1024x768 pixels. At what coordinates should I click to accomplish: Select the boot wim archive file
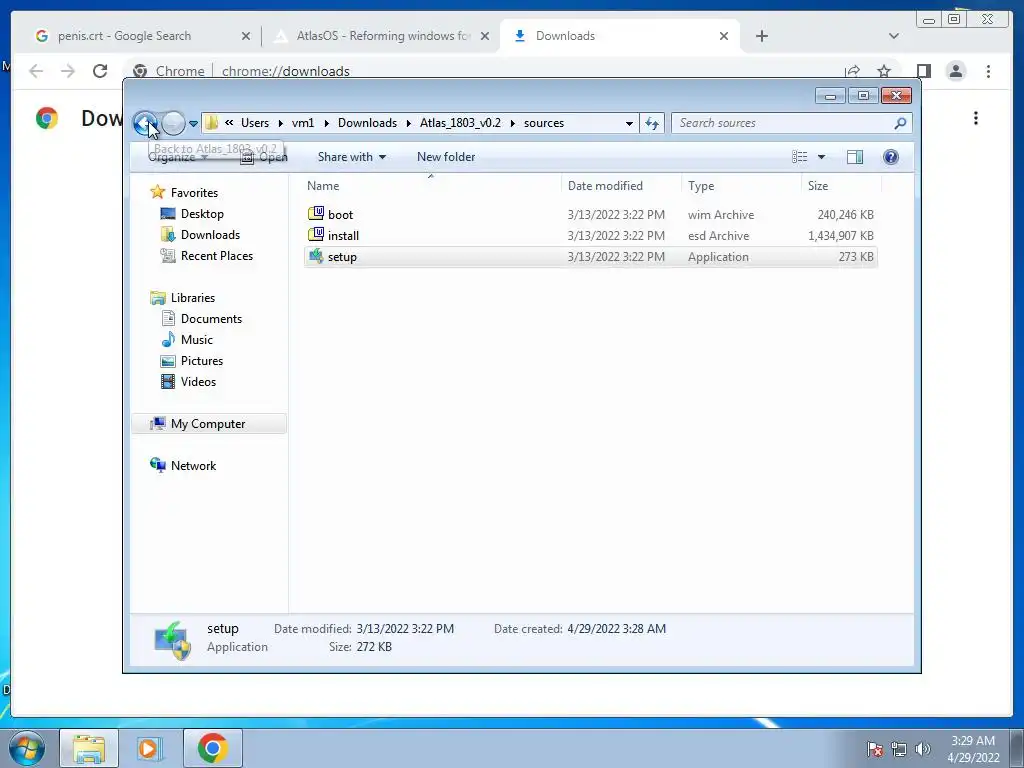tap(590, 214)
